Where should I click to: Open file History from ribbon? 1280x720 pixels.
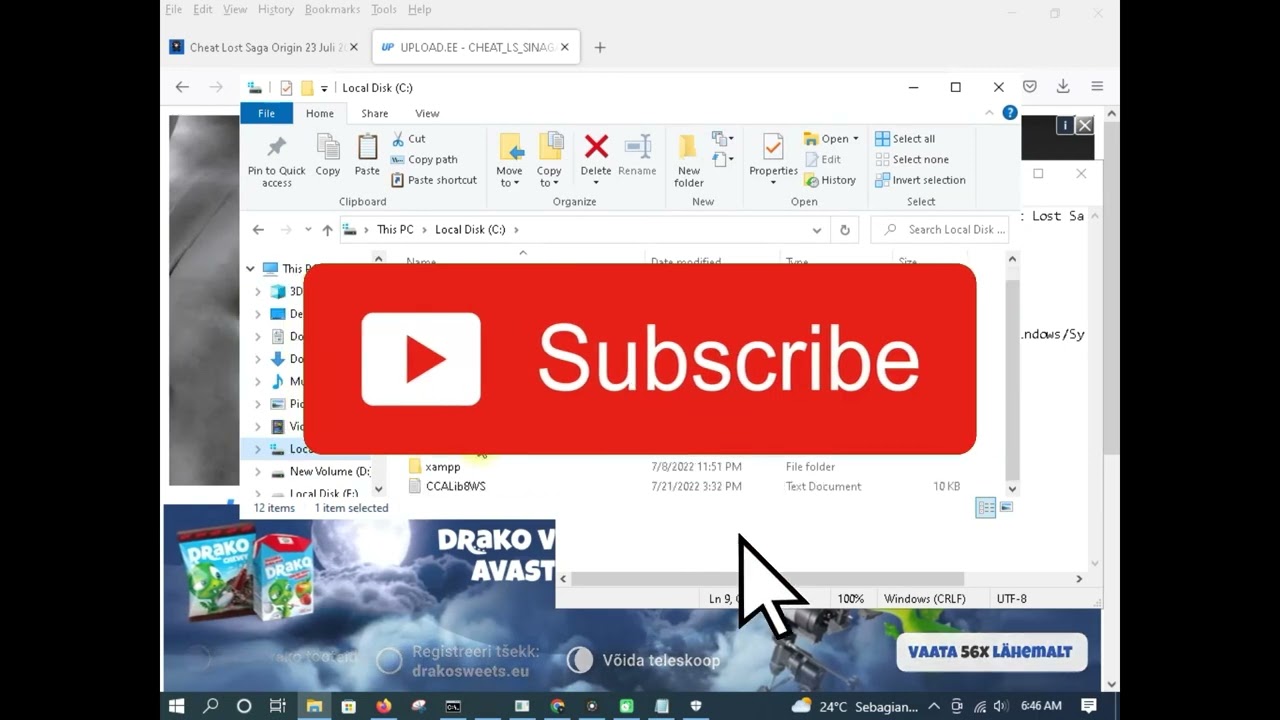point(830,180)
